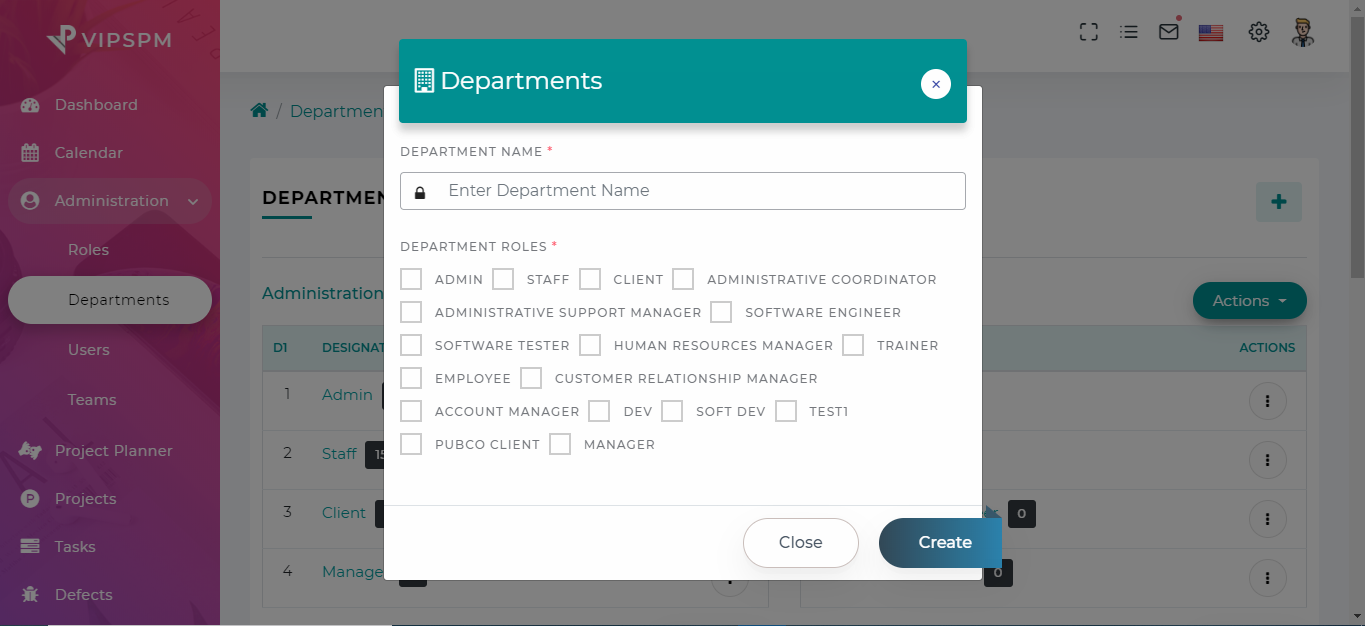Go to Users in the Administration menu
Image resolution: width=1365 pixels, height=626 pixels.
[89, 349]
